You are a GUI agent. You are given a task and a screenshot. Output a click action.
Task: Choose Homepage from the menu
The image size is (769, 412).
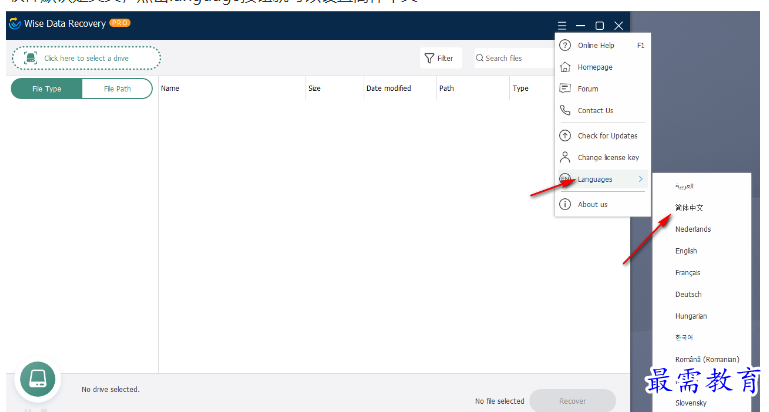602,67
